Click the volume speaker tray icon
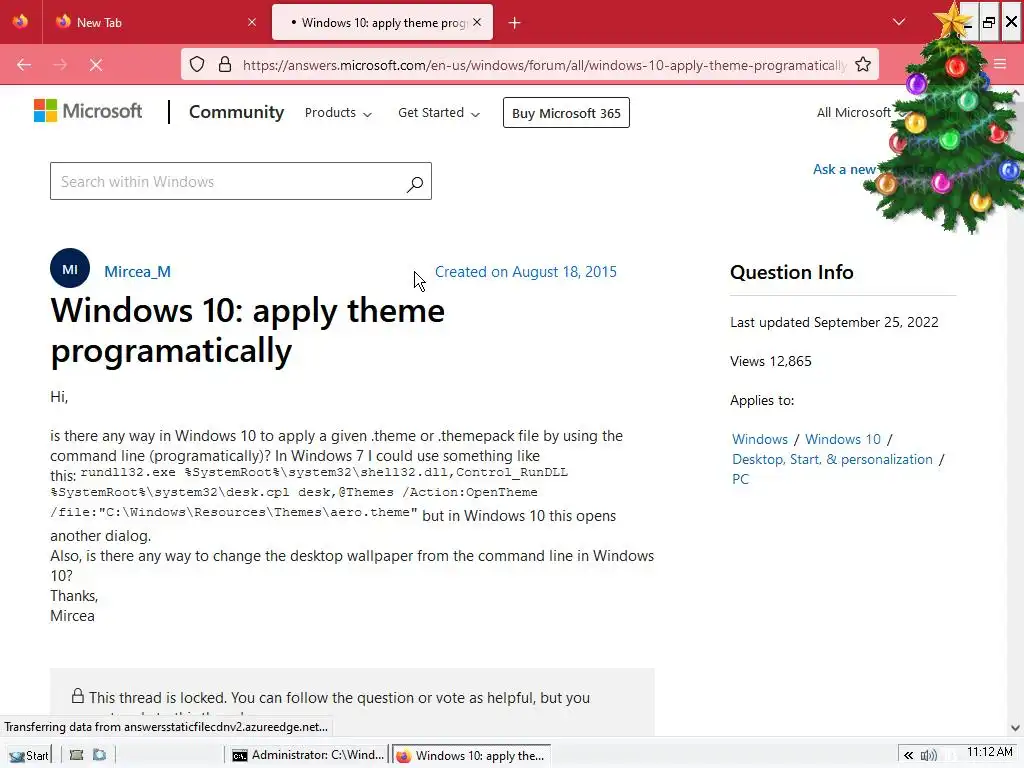 click(928, 756)
